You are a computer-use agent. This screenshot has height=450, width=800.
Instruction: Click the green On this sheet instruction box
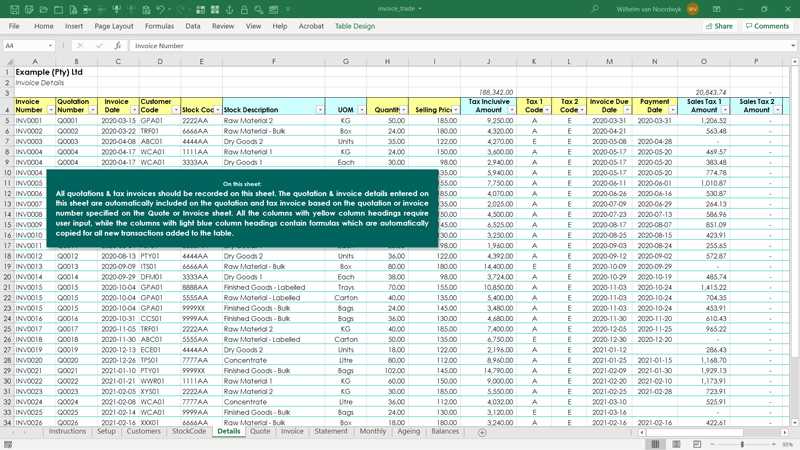[242, 209]
